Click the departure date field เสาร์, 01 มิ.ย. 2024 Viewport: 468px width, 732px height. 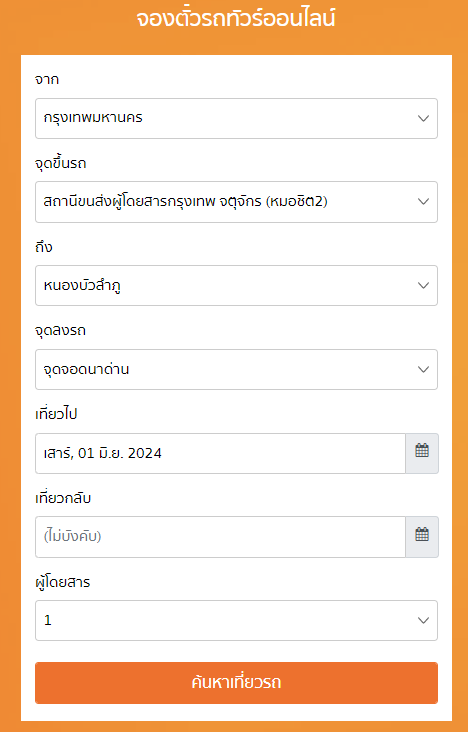pos(220,453)
